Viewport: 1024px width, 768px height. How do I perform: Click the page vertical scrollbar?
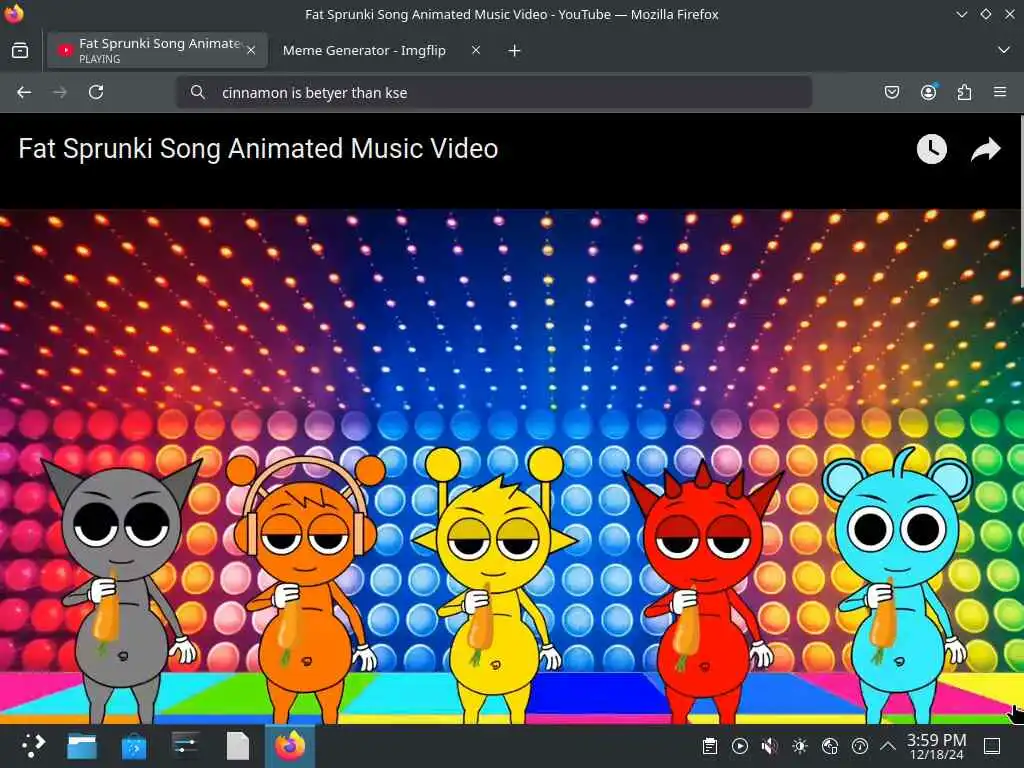pos(1021,202)
